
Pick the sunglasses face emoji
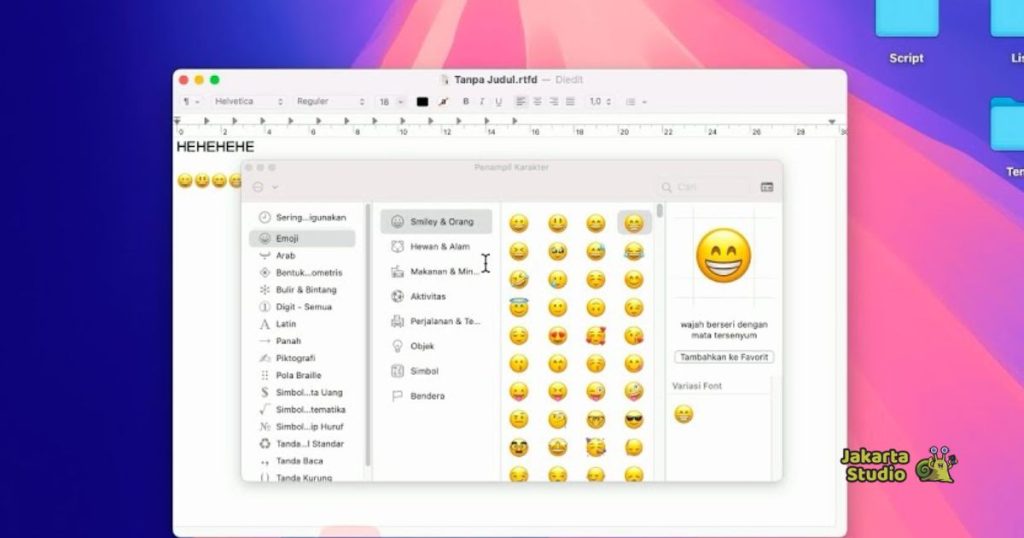(x=633, y=420)
